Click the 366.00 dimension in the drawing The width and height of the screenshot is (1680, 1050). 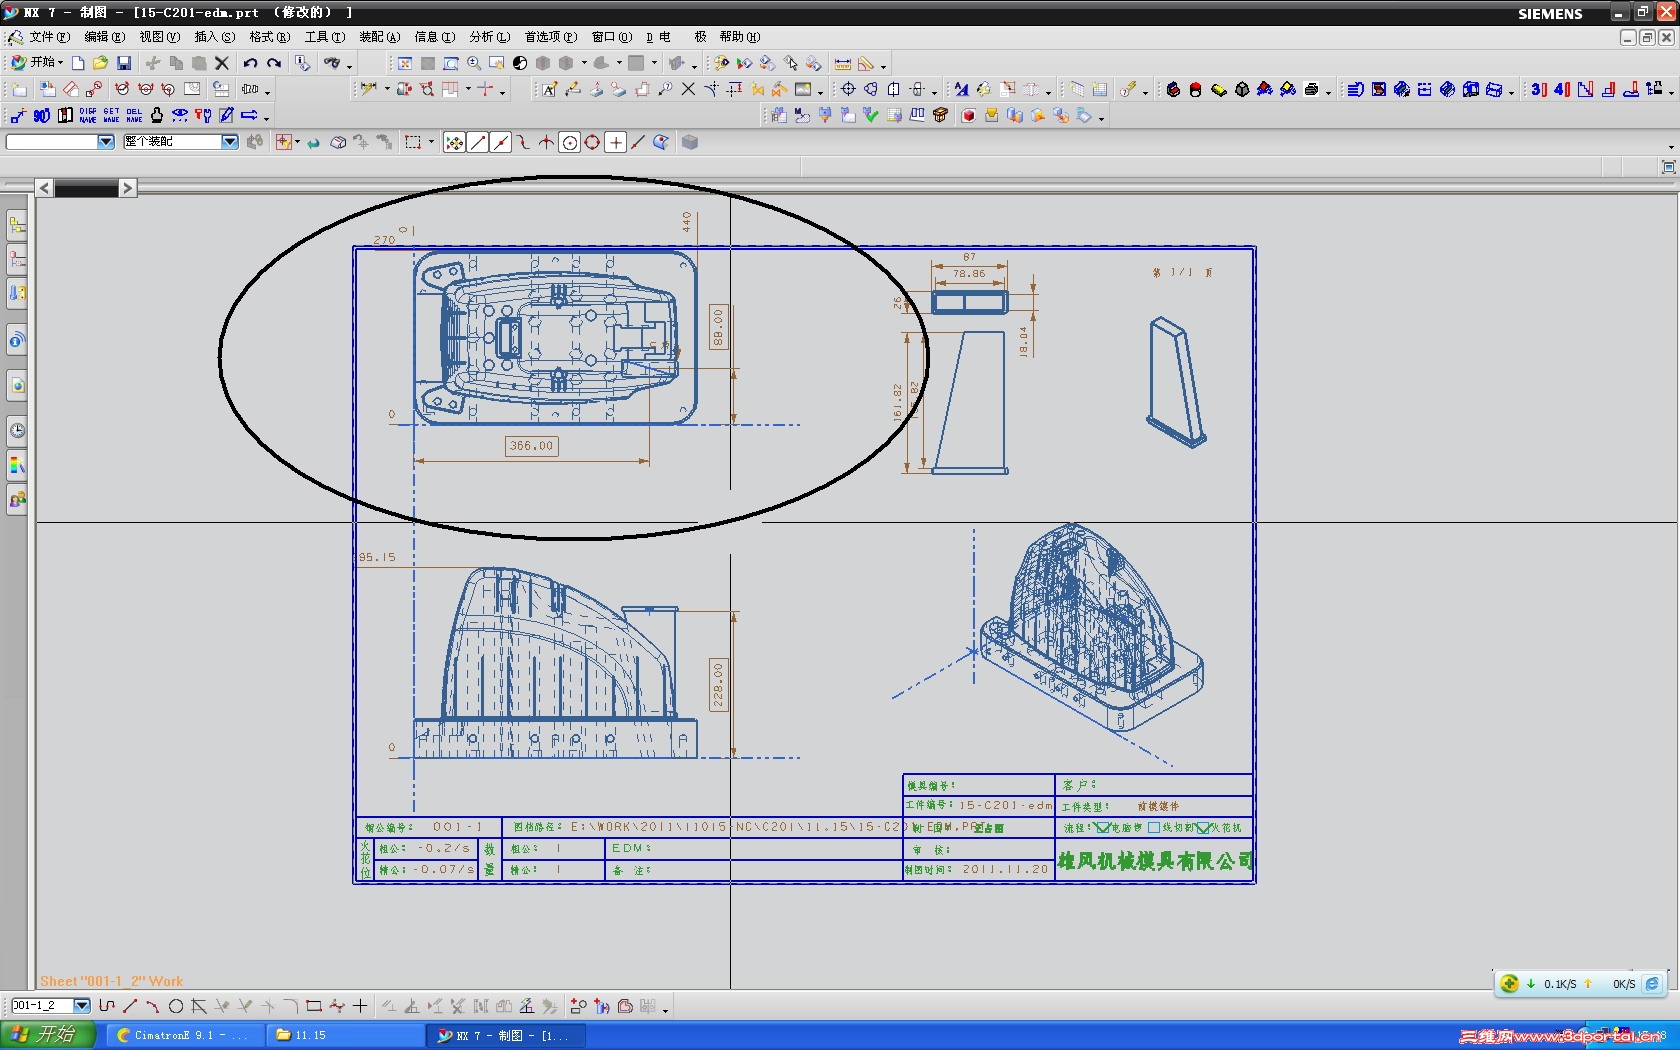pyautogui.click(x=531, y=446)
